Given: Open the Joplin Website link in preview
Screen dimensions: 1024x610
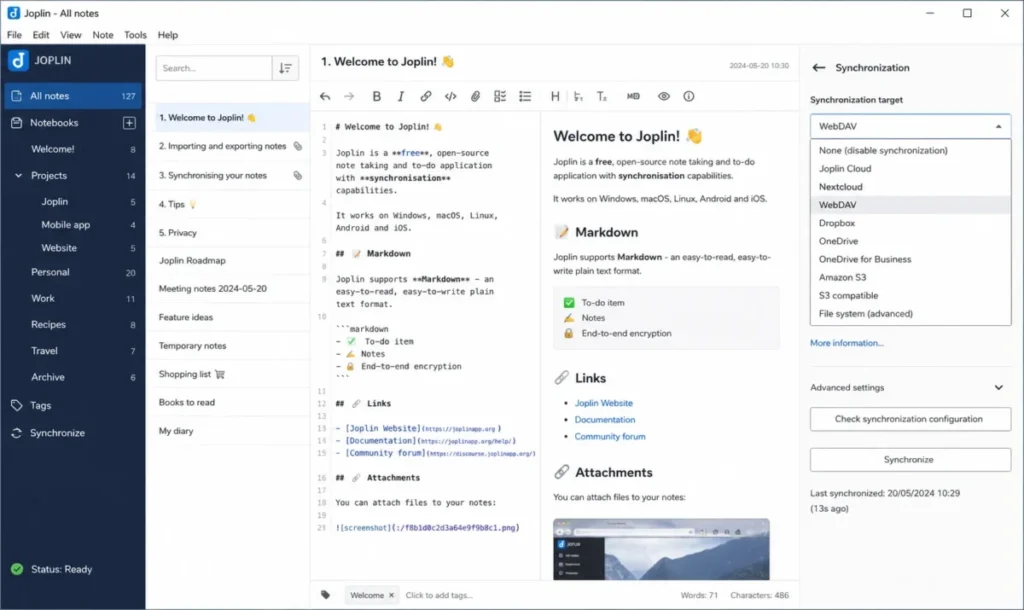Looking at the screenshot, I should pos(603,403).
